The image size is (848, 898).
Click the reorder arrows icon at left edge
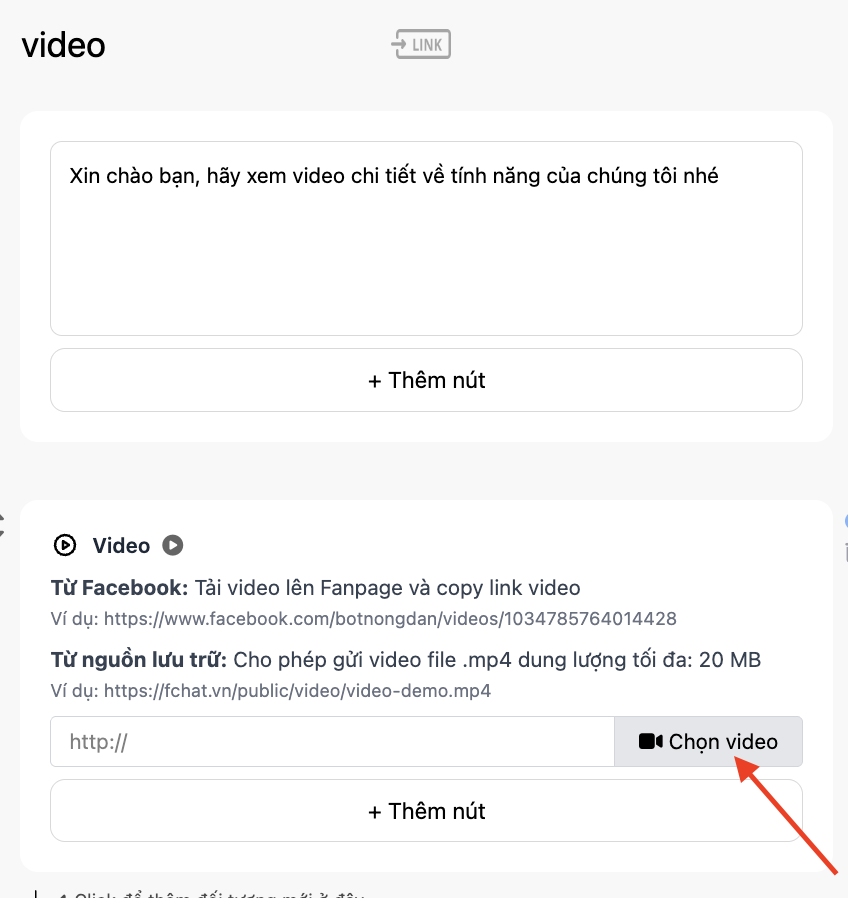[x=2, y=525]
